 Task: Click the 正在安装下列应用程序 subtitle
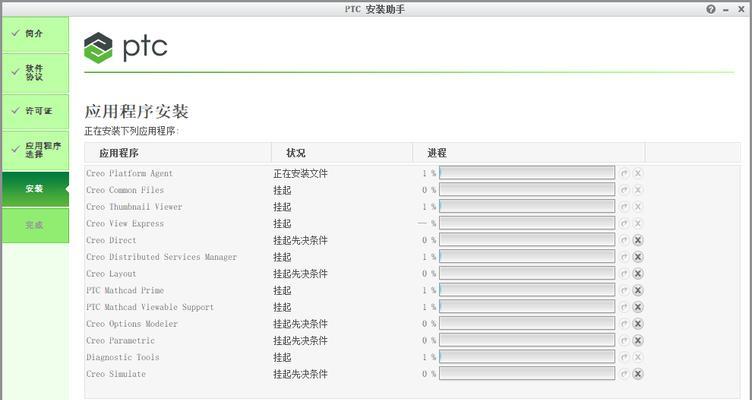(131, 131)
